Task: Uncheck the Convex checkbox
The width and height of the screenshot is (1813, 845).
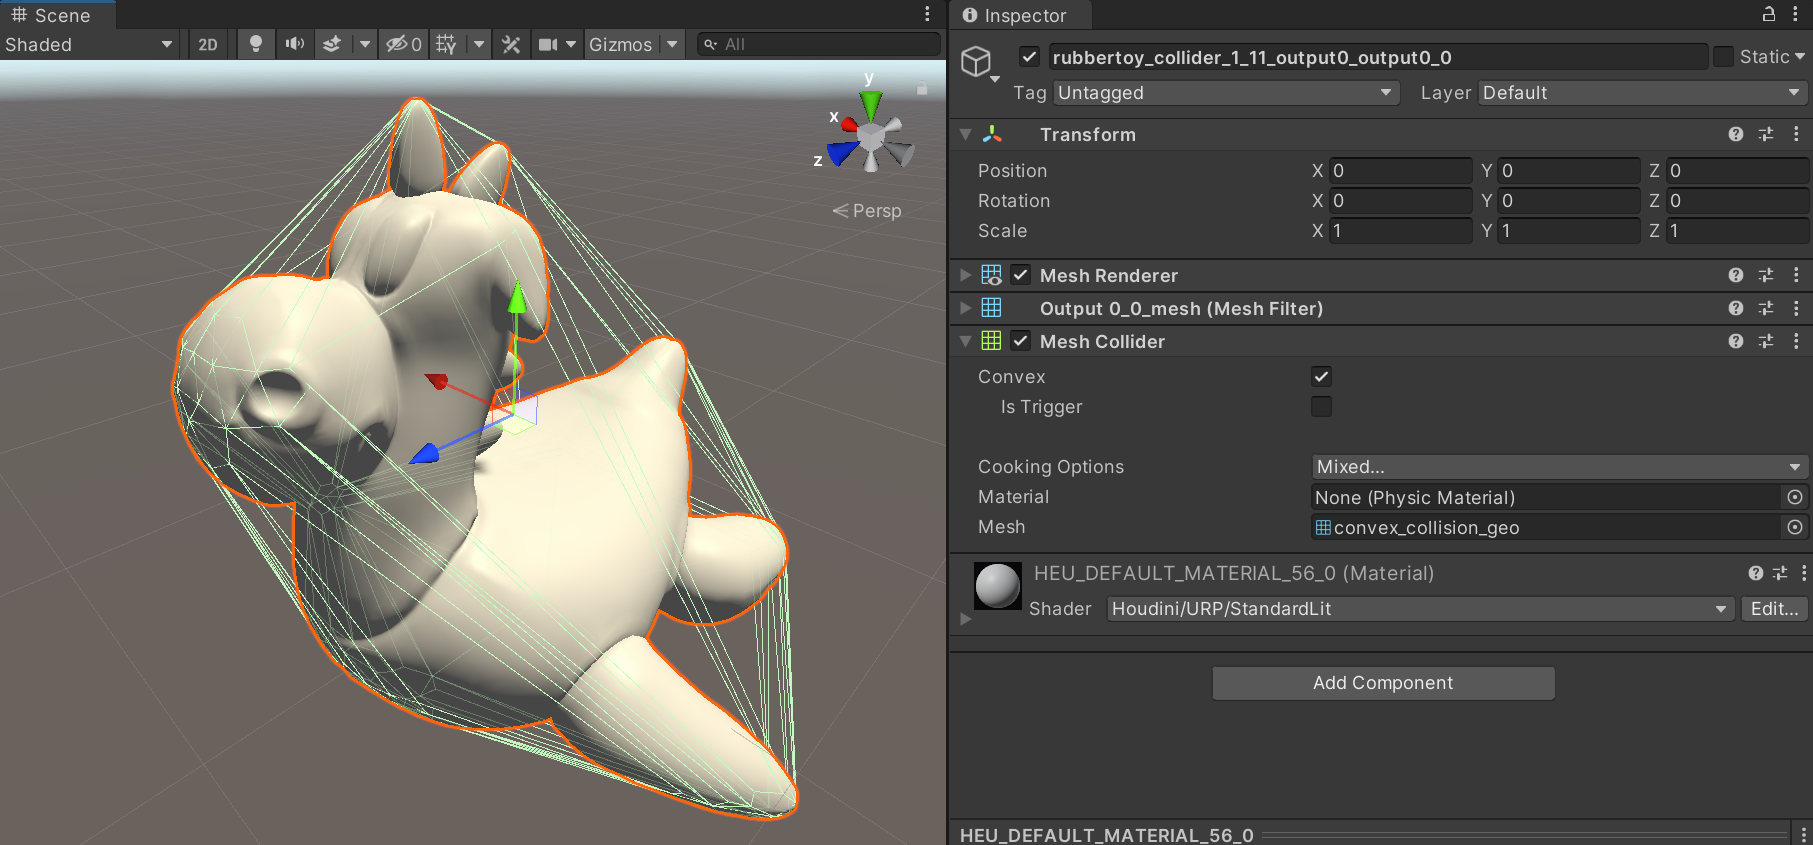Action: [x=1321, y=377]
